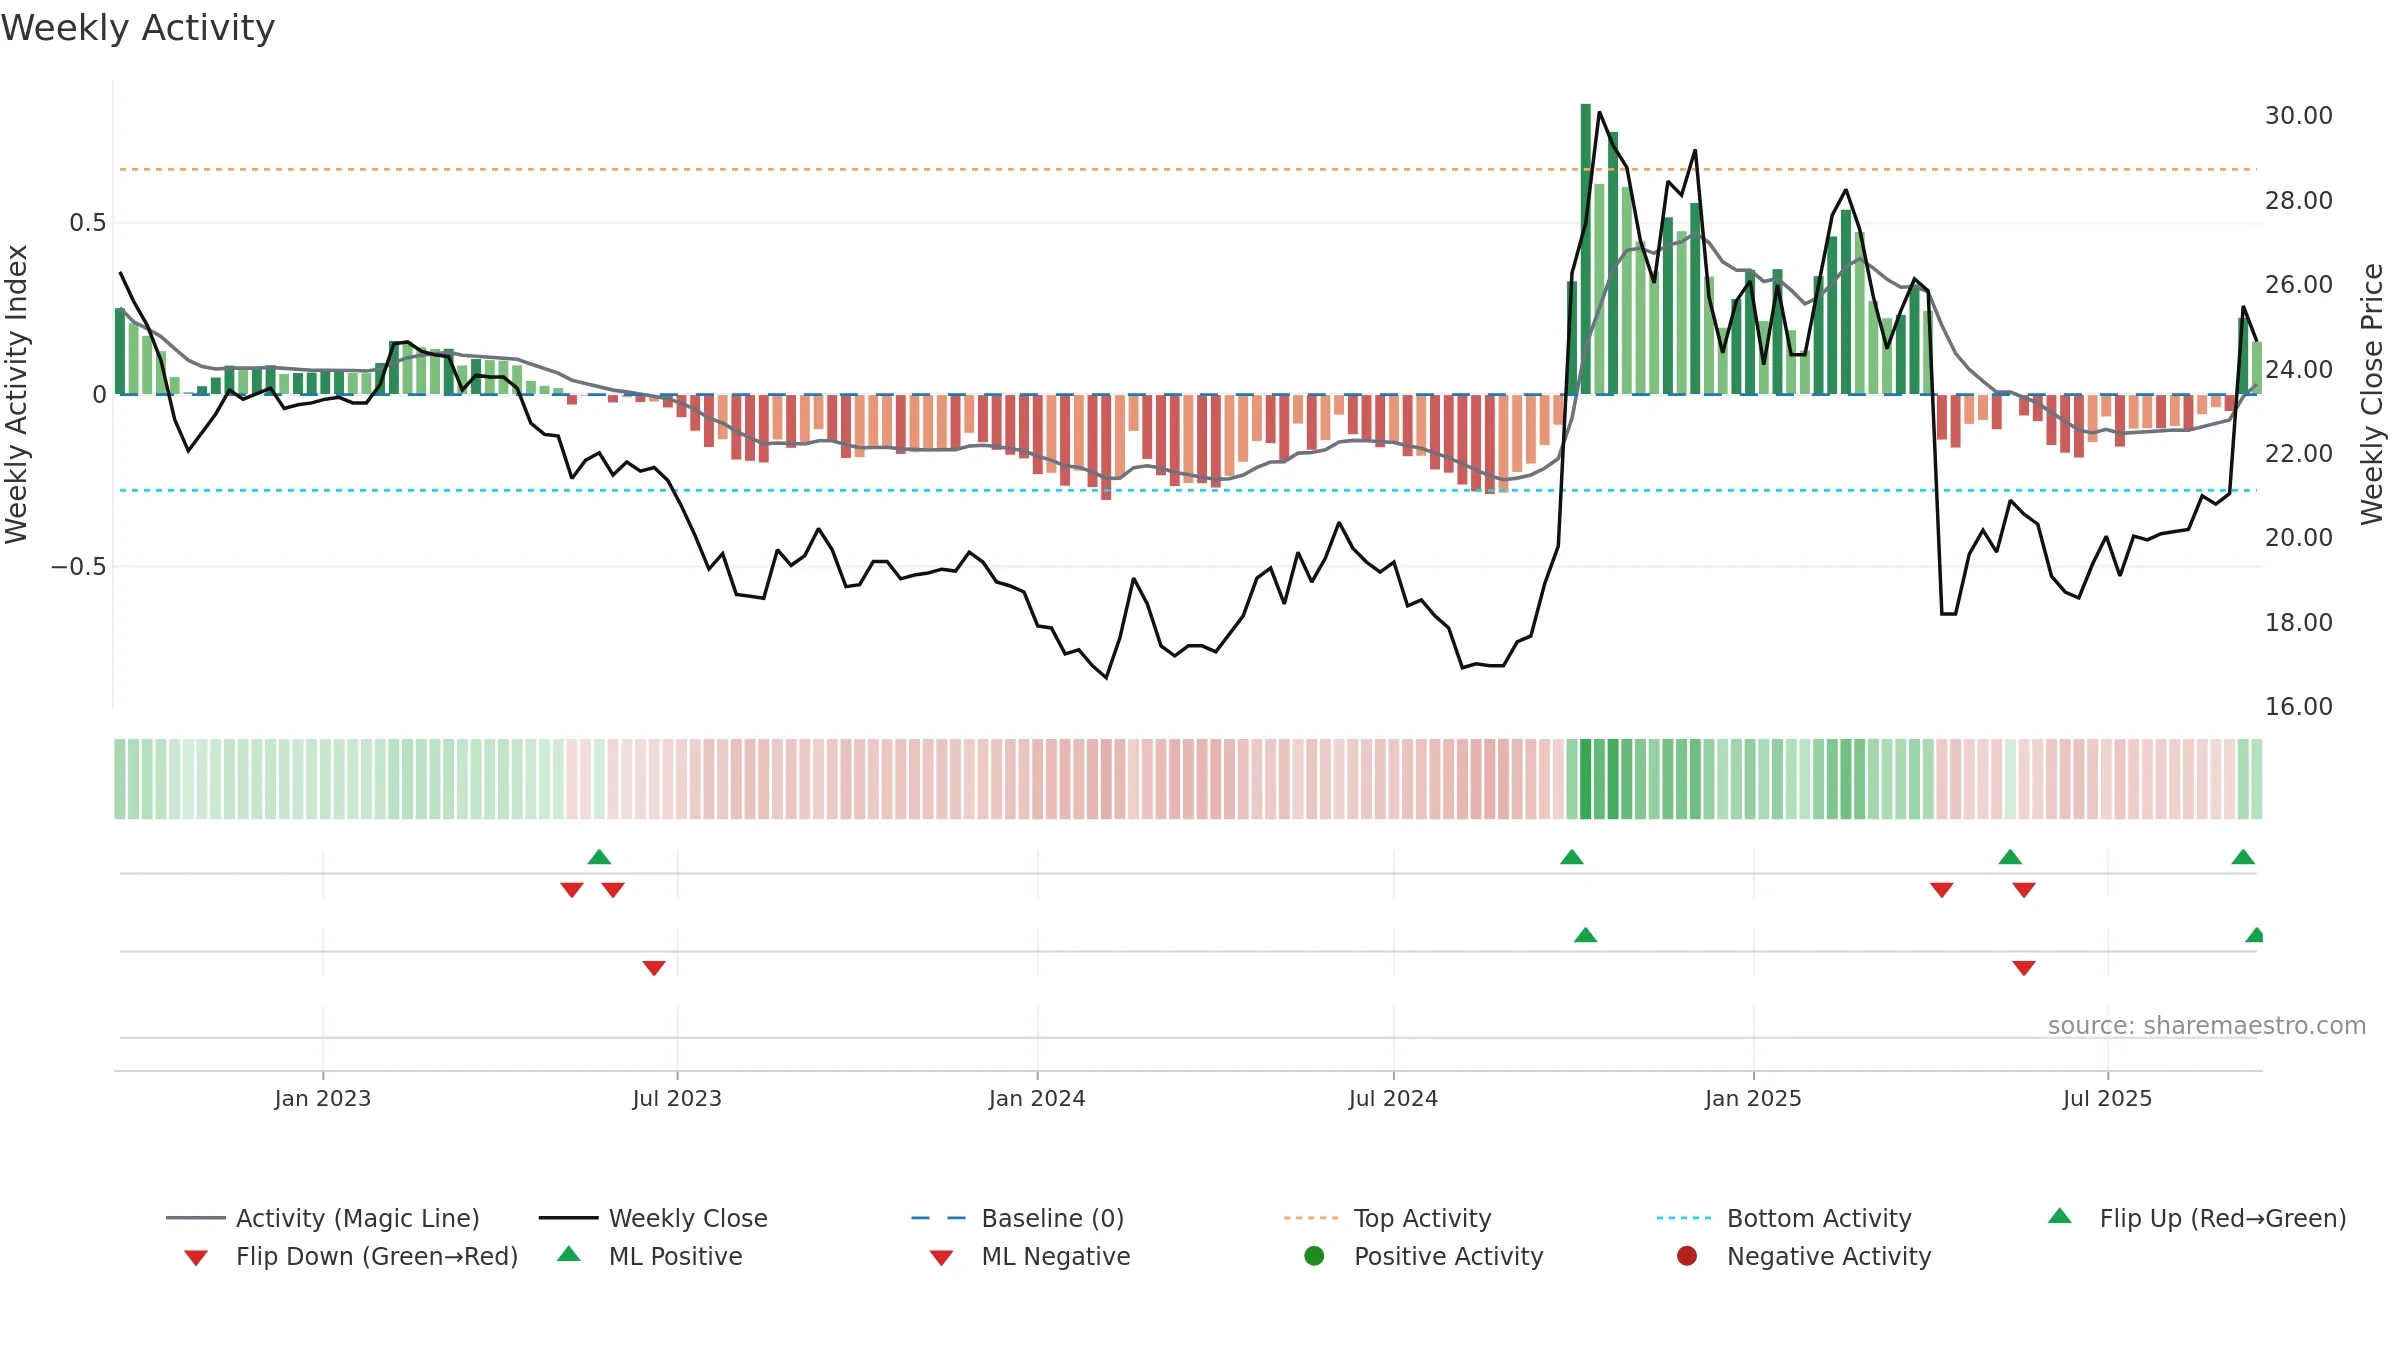This screenshot has width=2400, height=1350.
Task: Click the ML Positive marker at the chart's right edge
Action: tap(2254, 935)
